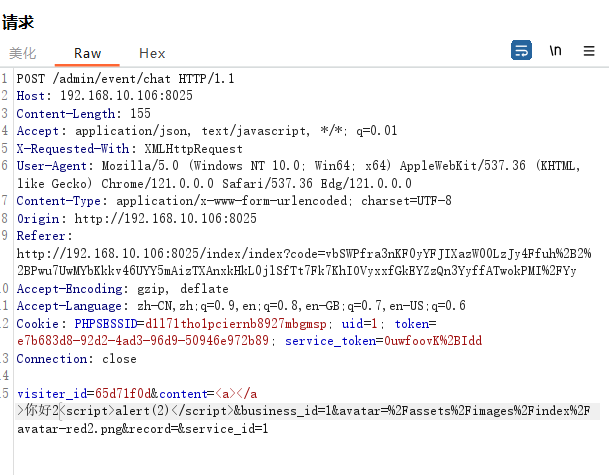The image size is (609, 475).
Task: Click the Accept-Encoding gzip, deflate line
Action: 122,289
